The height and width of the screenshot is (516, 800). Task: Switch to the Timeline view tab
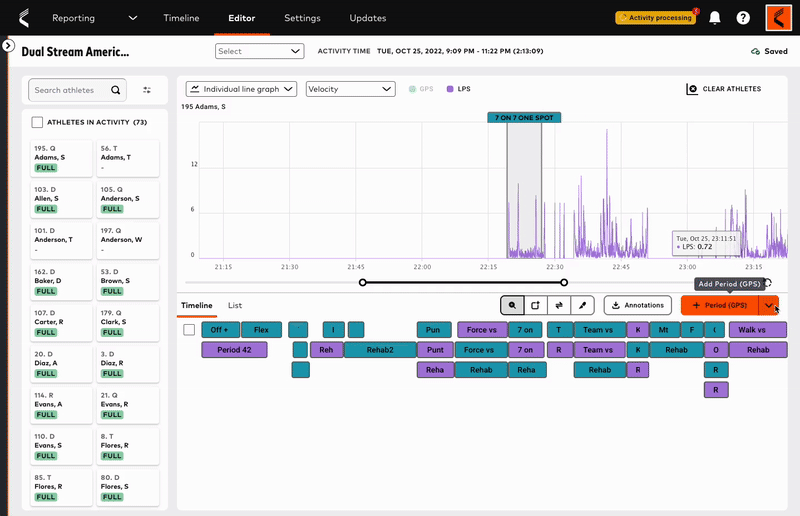(196, 305)
